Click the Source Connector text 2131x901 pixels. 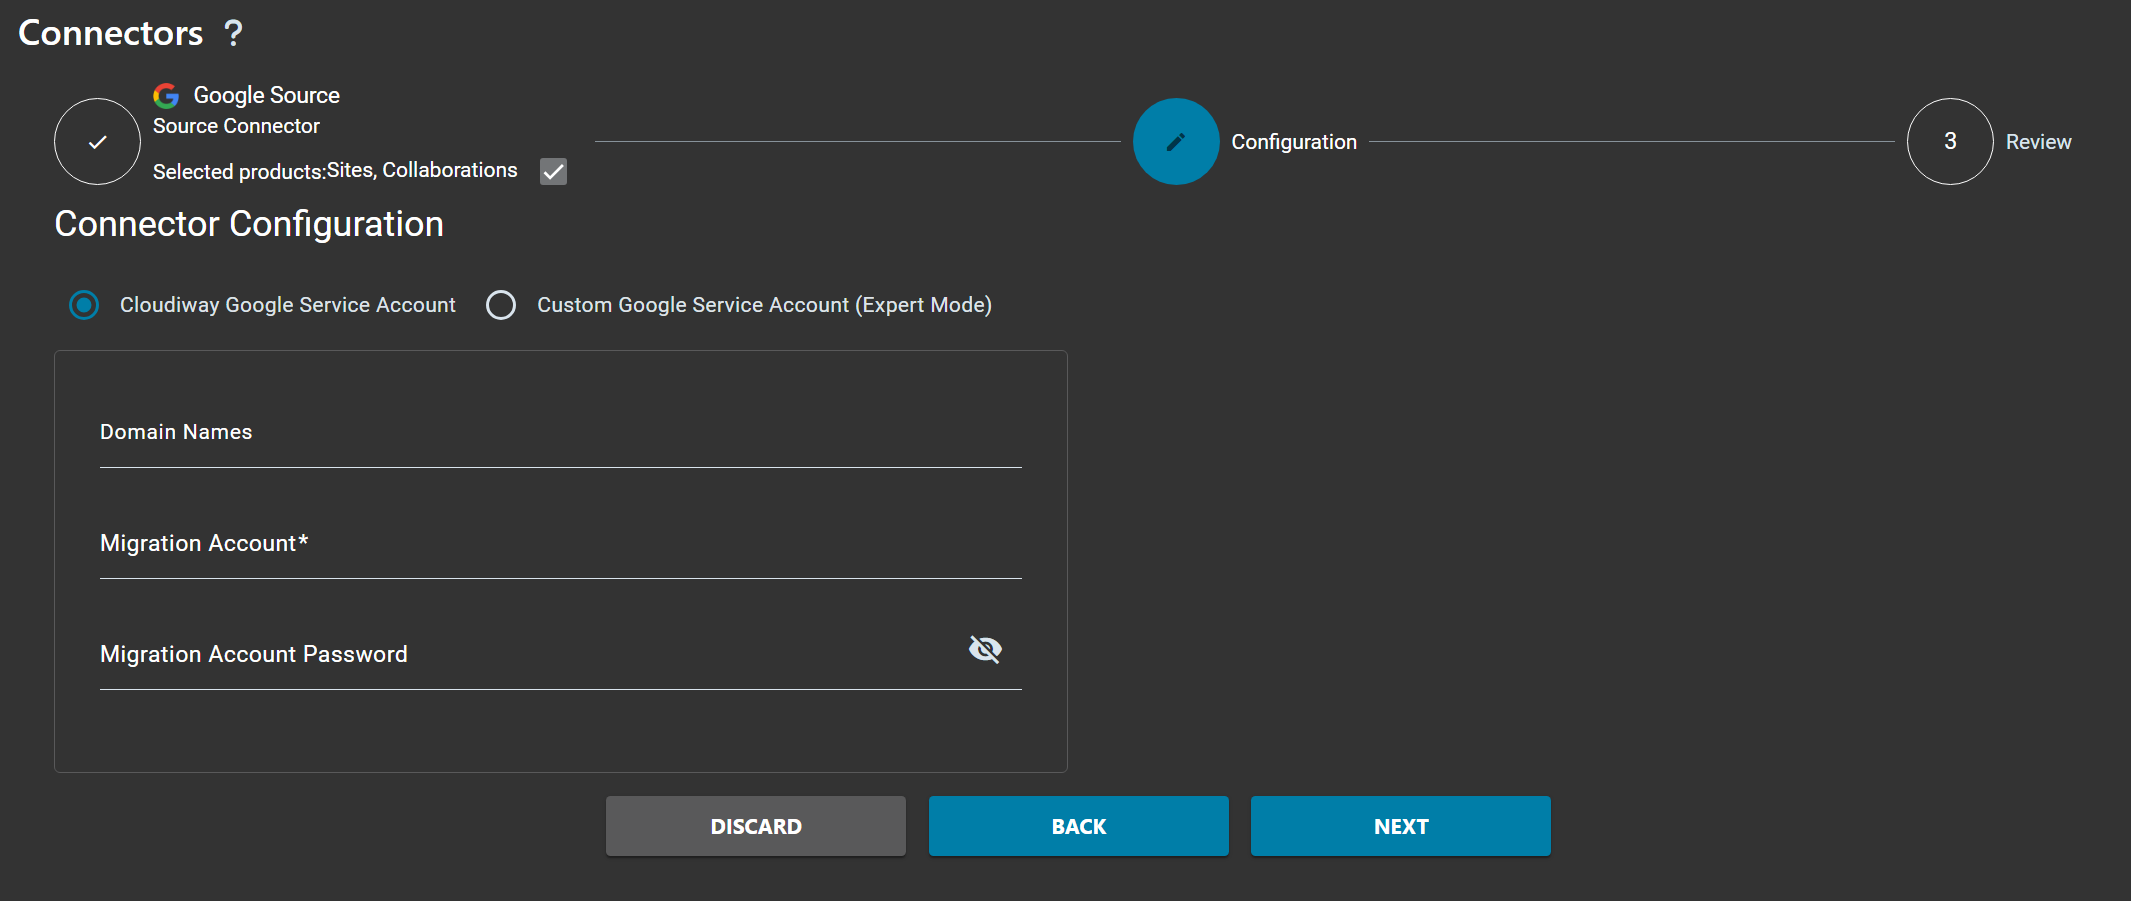coord(236,126)
